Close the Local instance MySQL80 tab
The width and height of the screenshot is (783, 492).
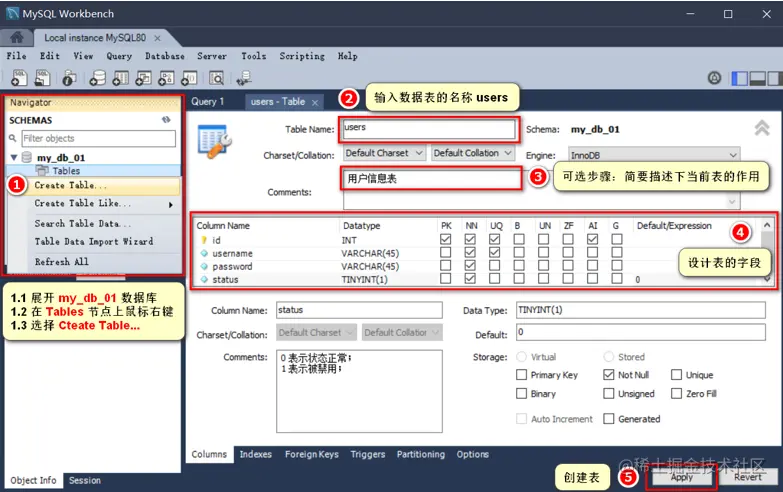(157, 38)
